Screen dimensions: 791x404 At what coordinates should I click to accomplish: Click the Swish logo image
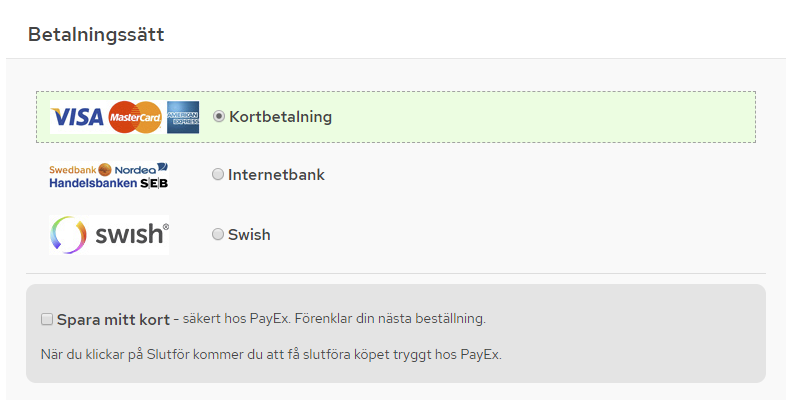pos(109,235)
